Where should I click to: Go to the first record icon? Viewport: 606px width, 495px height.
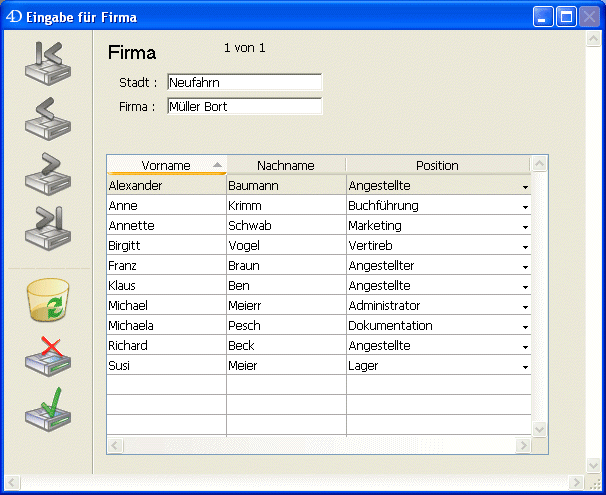[47, 63]
